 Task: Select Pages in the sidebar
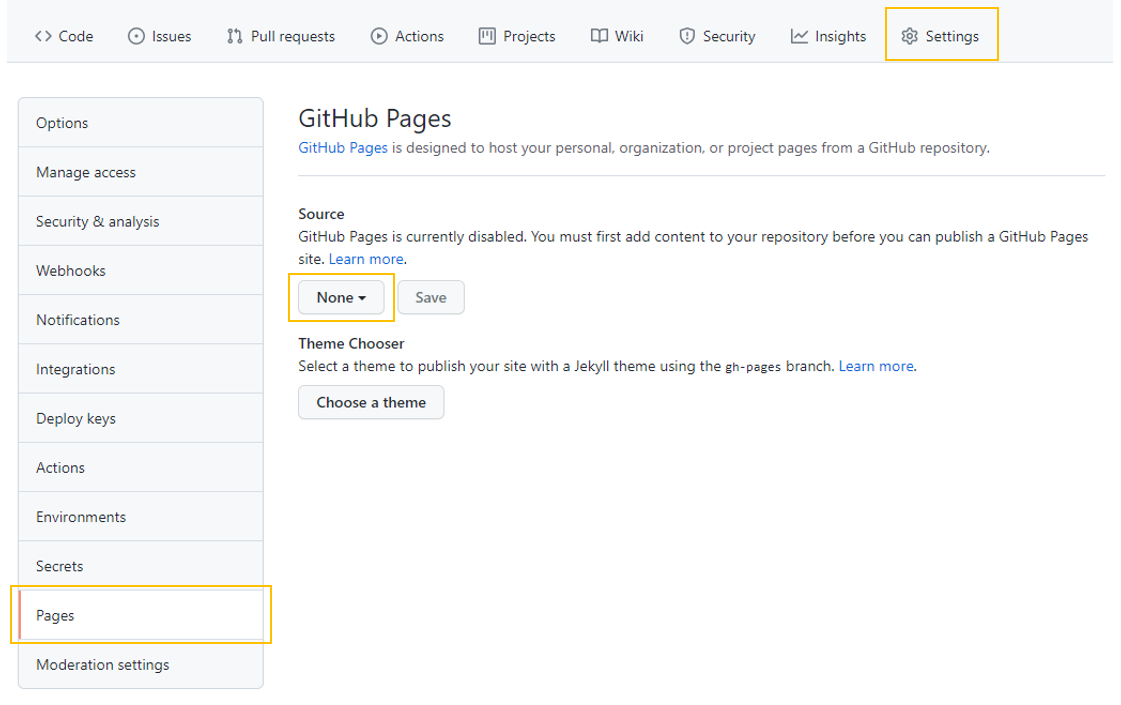tap(141, 616)
